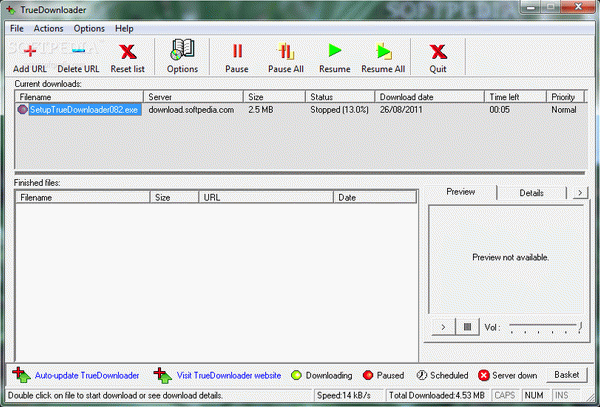600x407 pixels.
Task: Click the red Paused legend icon
Action: [368, 375]
